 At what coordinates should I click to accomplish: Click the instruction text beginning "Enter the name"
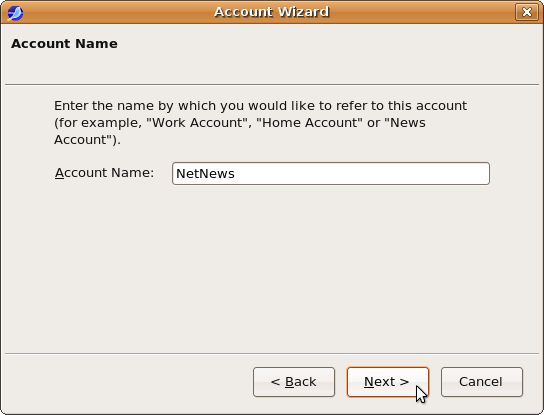point(260,122)
